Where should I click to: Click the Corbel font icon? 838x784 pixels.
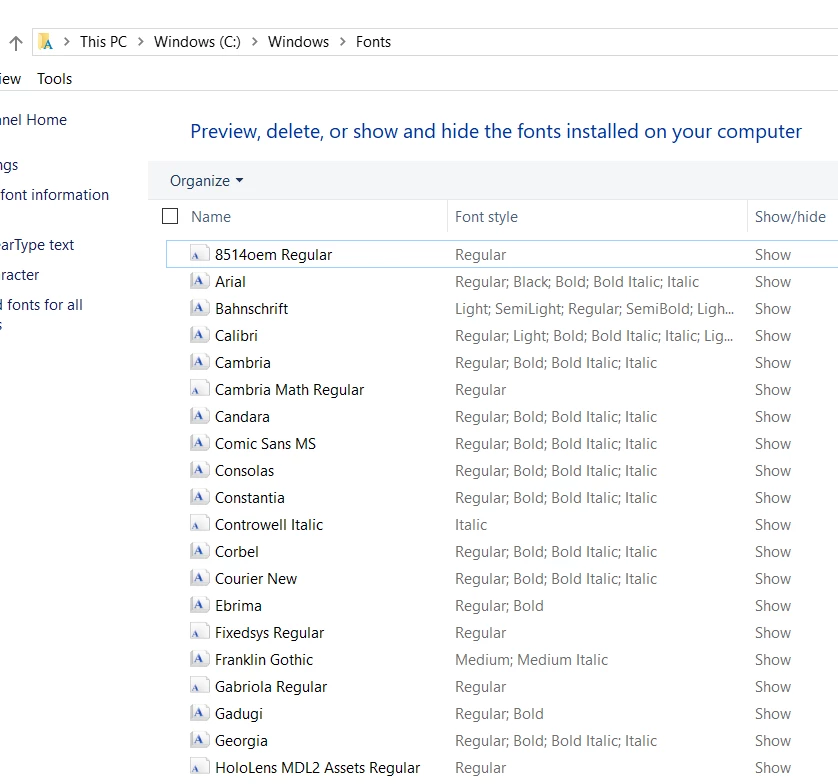click(199, 552)
